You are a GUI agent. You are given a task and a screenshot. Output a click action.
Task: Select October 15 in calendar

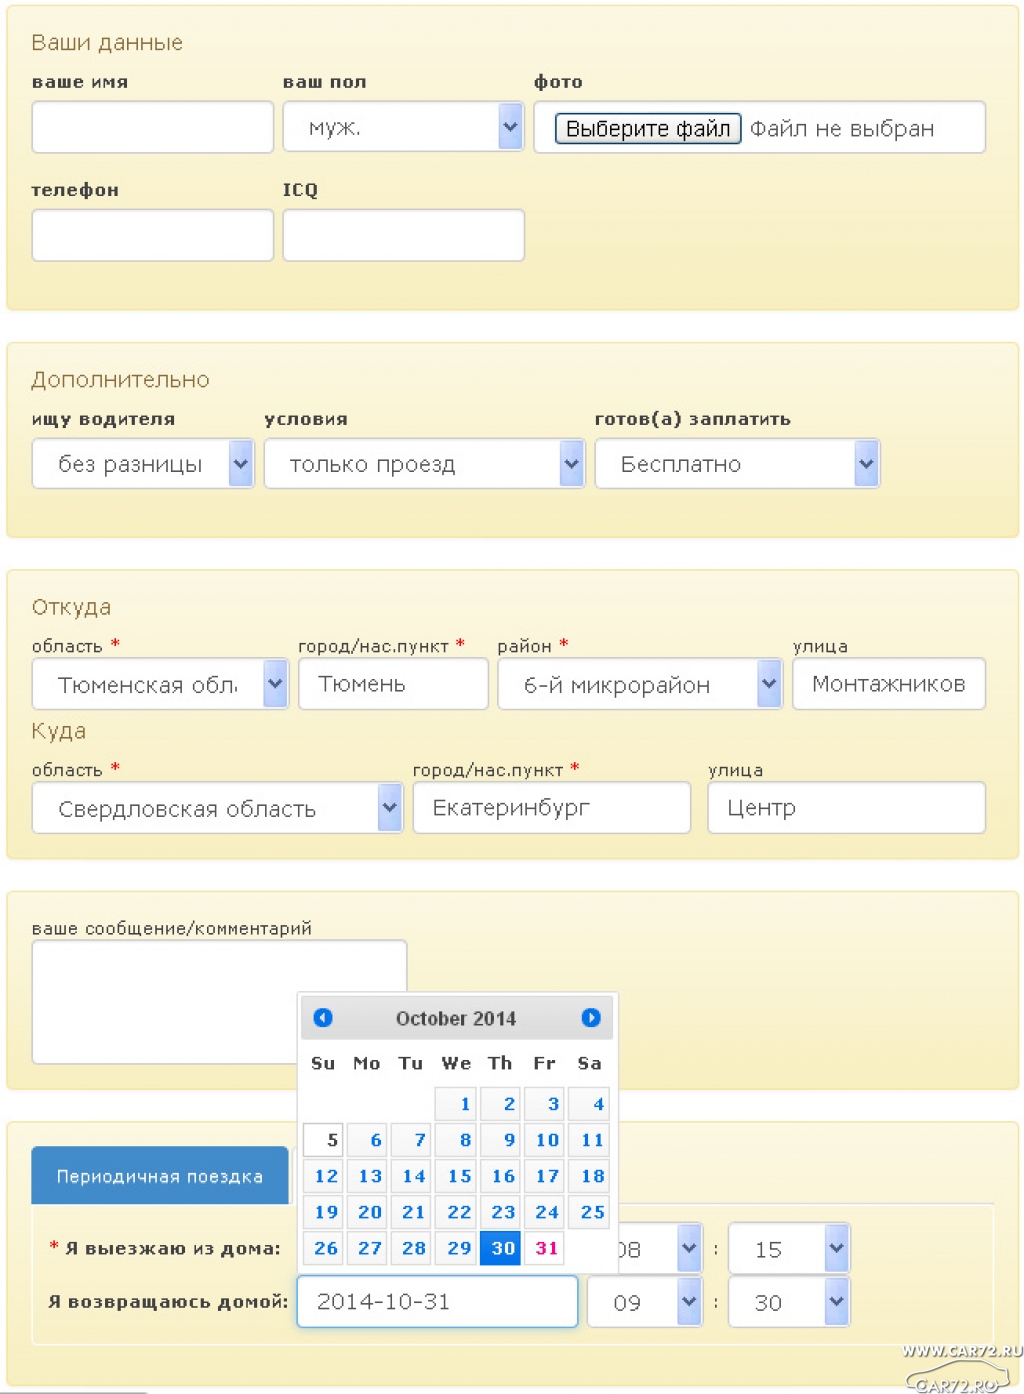(456, 1176)
